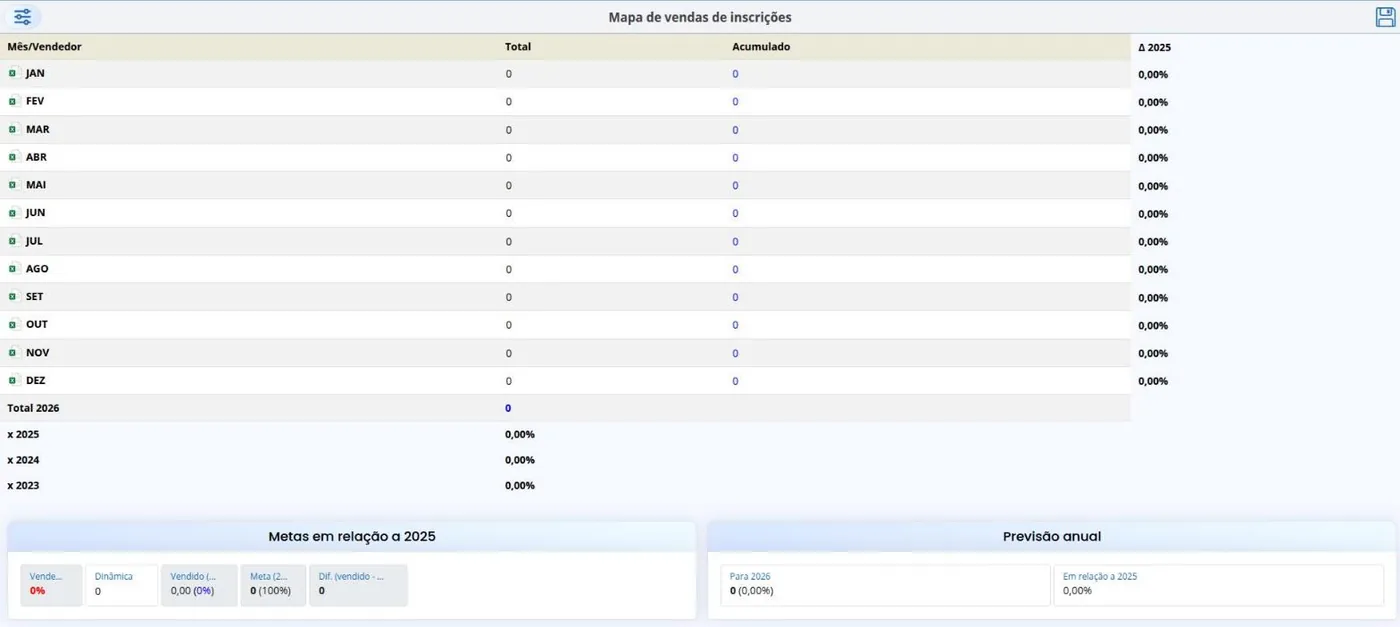1400x627 pixels.
Task: Click the x 2023 comparison row label
Action: tap(23, 485)
